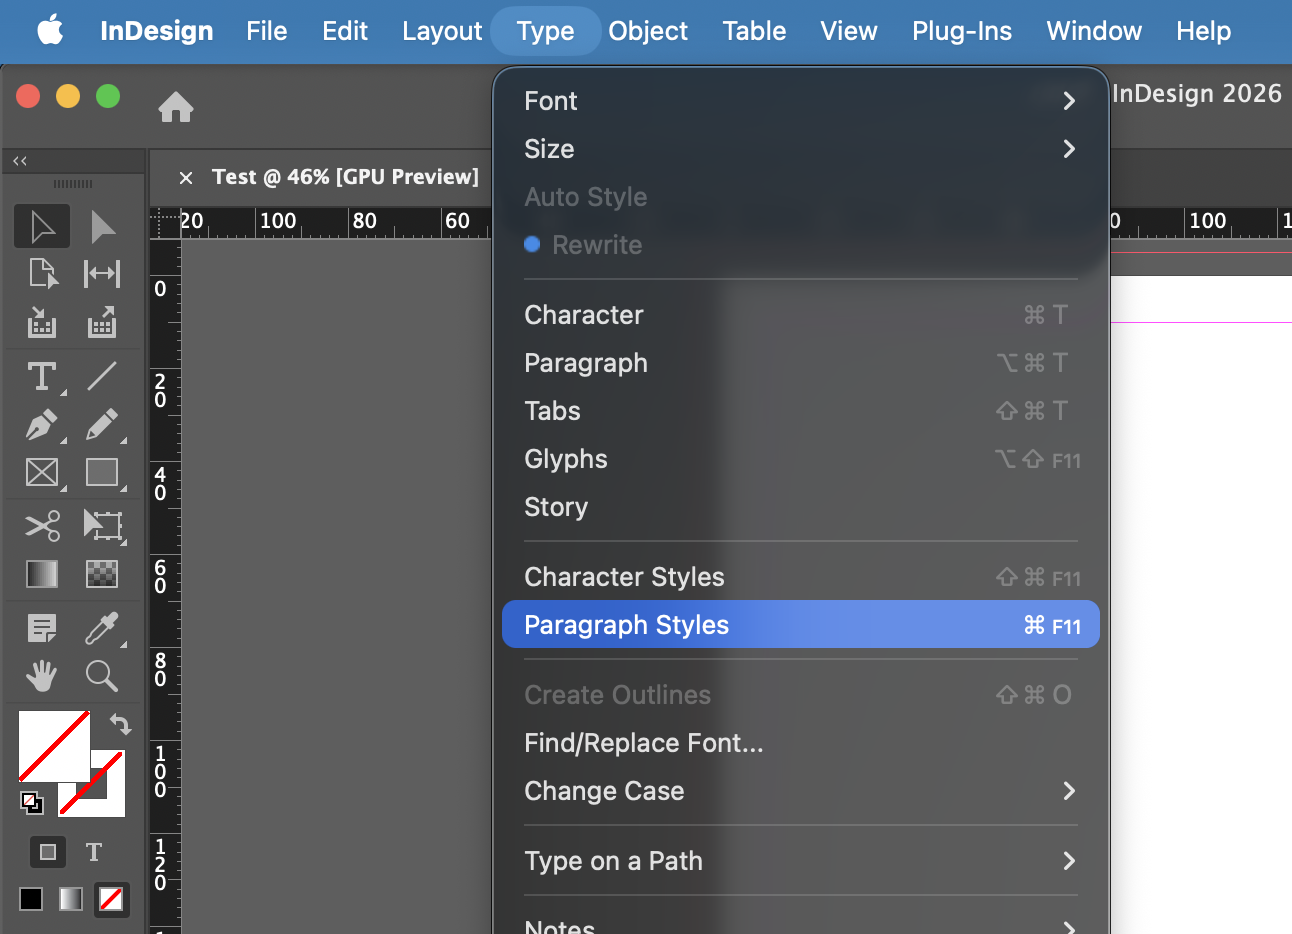Swap fill and stroke colors
Screen dimensions: 1292x934
120,723
